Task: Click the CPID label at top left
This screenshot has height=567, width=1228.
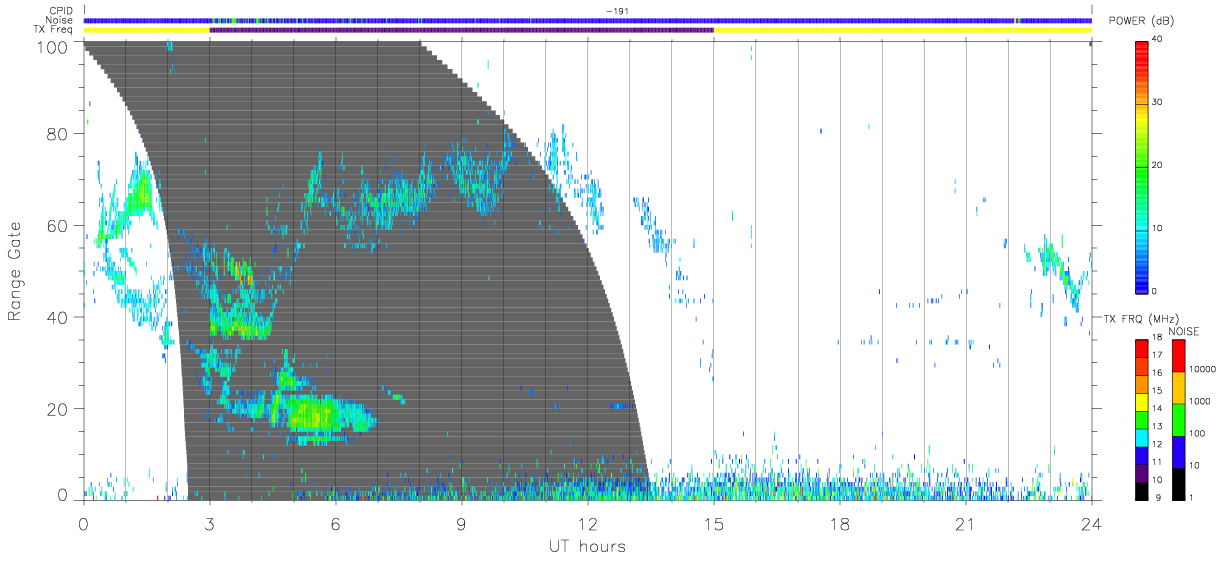Action: (61, 11)
